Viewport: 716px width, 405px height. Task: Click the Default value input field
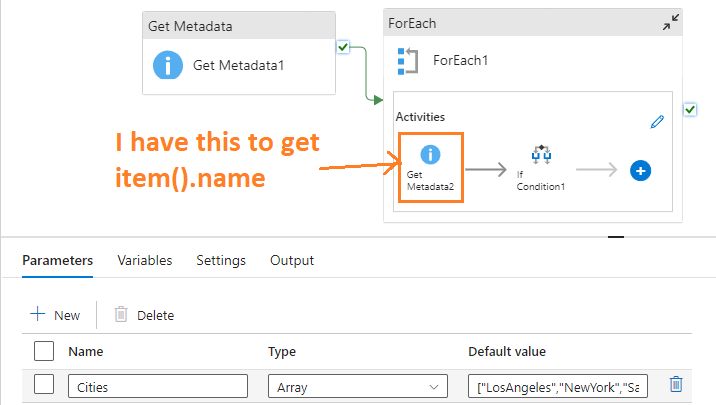point(558,385)
